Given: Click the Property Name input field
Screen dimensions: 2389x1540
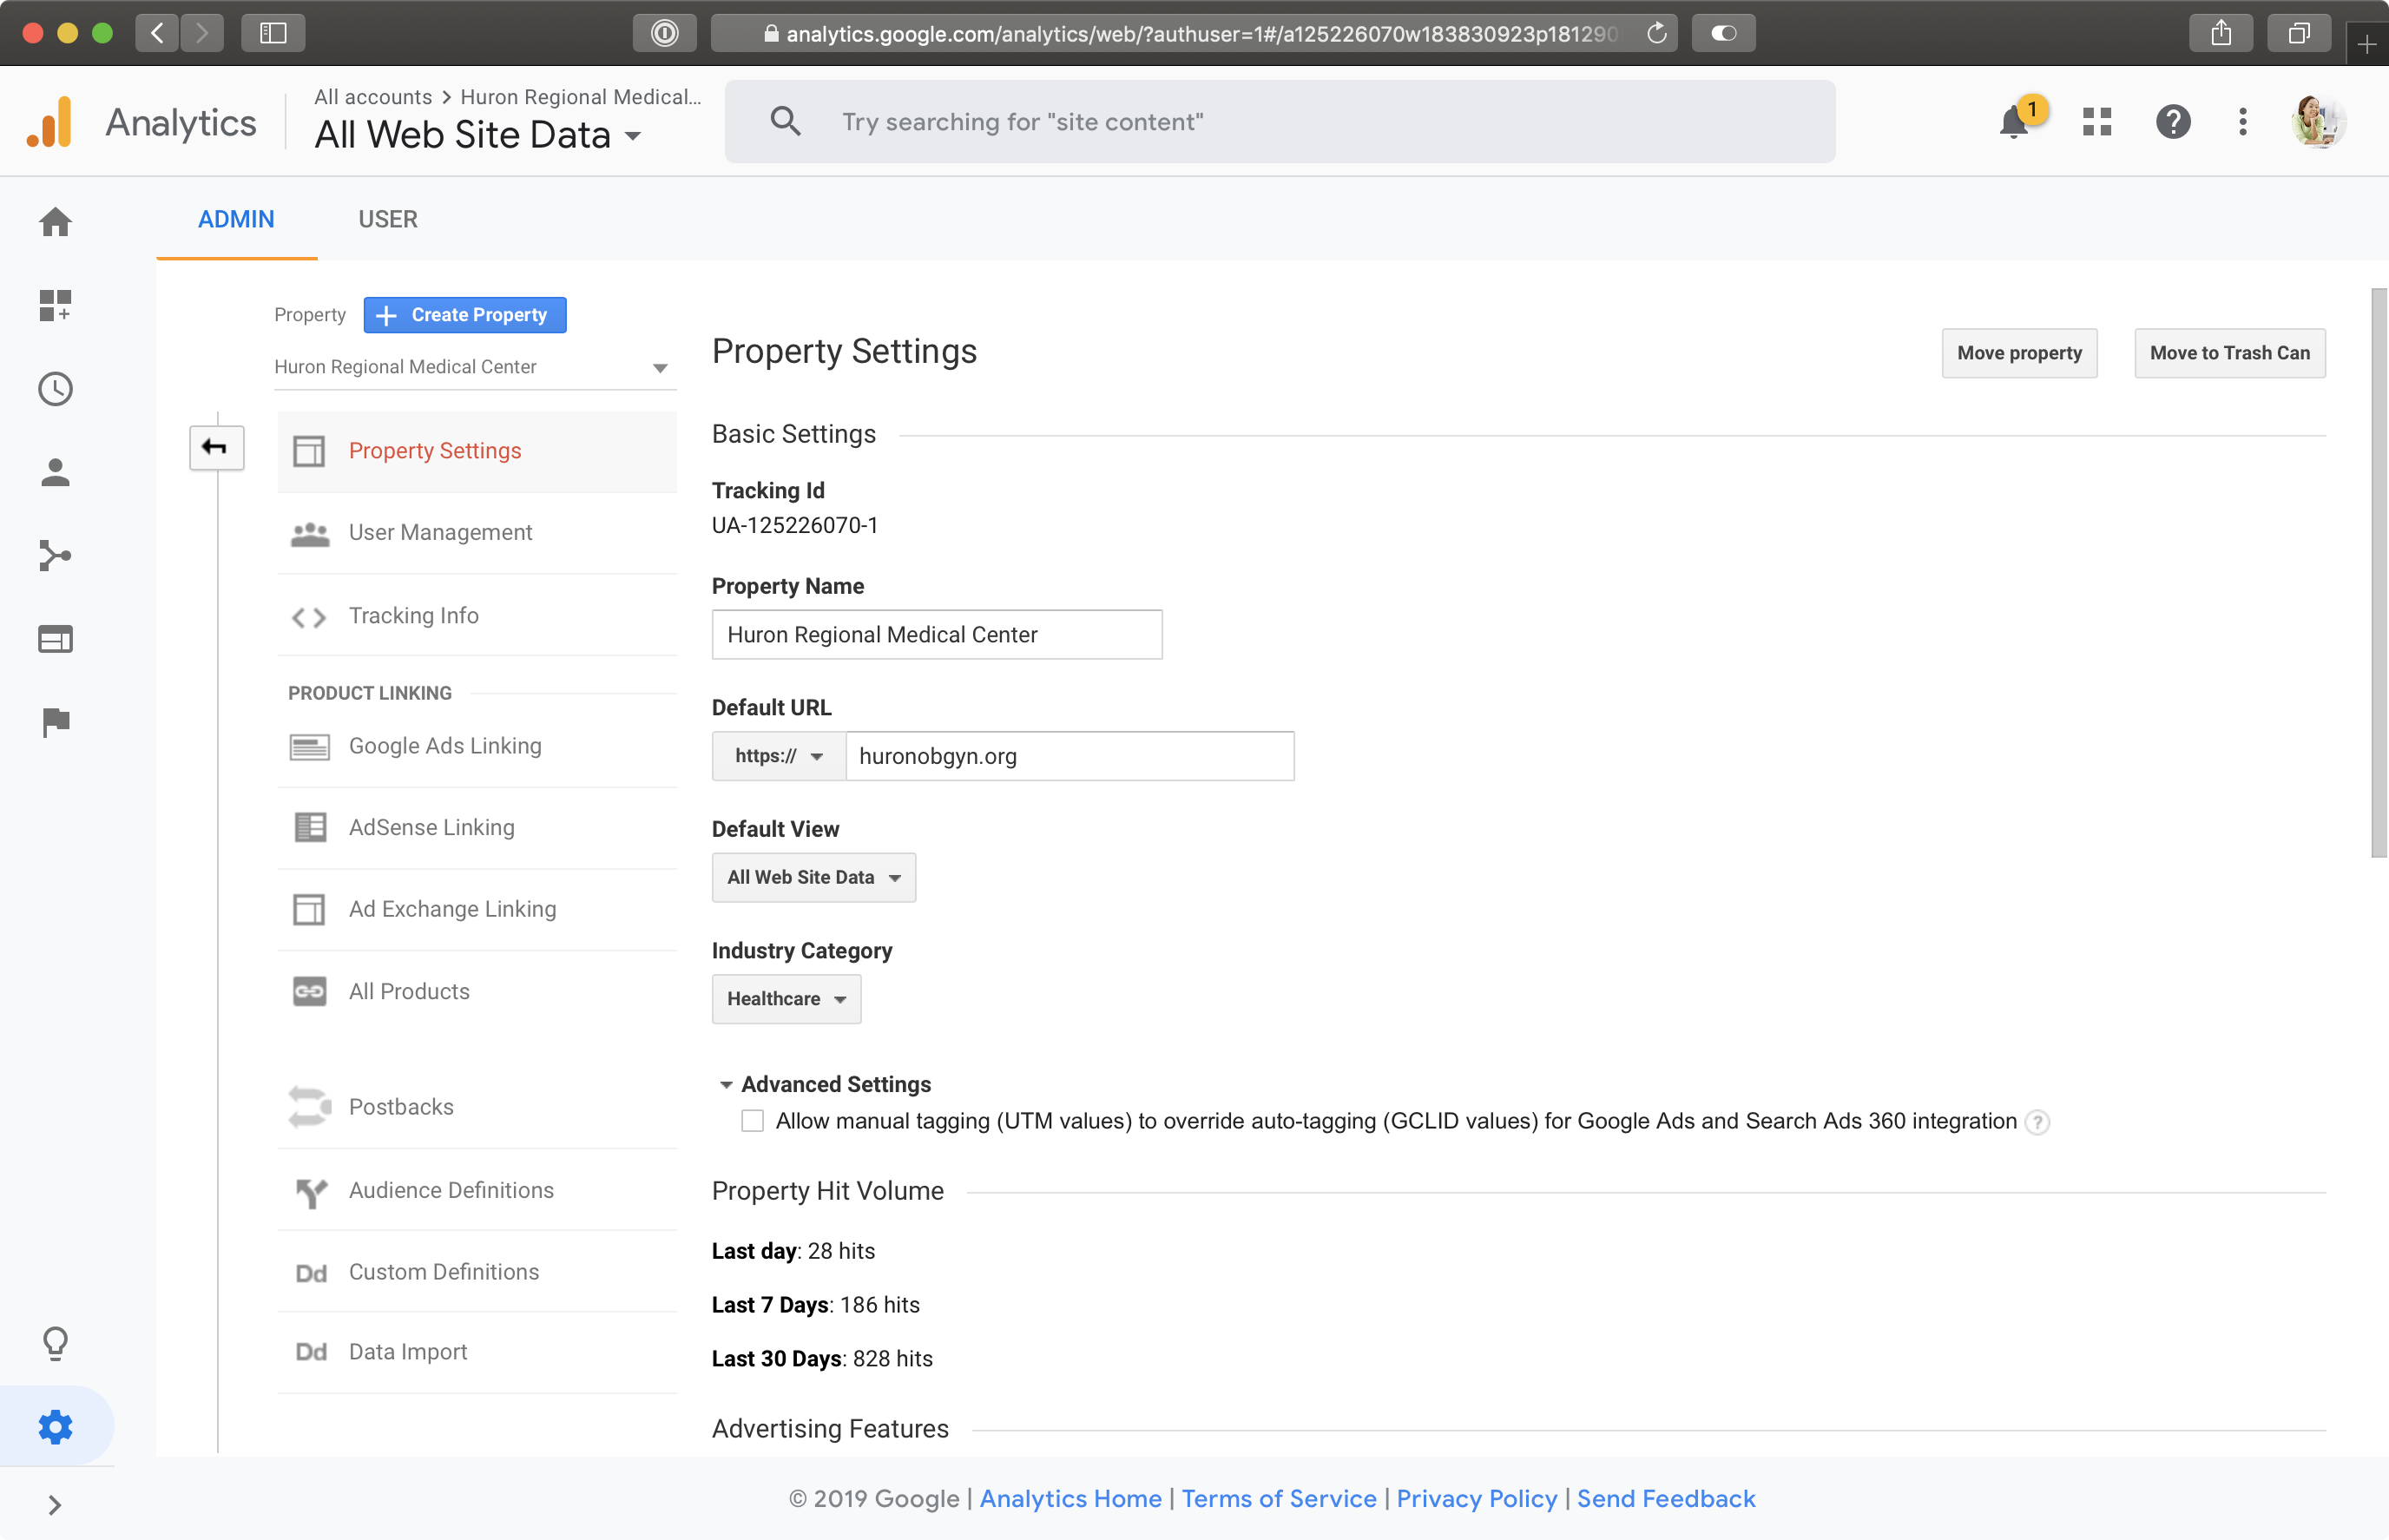Looking at the screenshot, I should 937,635.
